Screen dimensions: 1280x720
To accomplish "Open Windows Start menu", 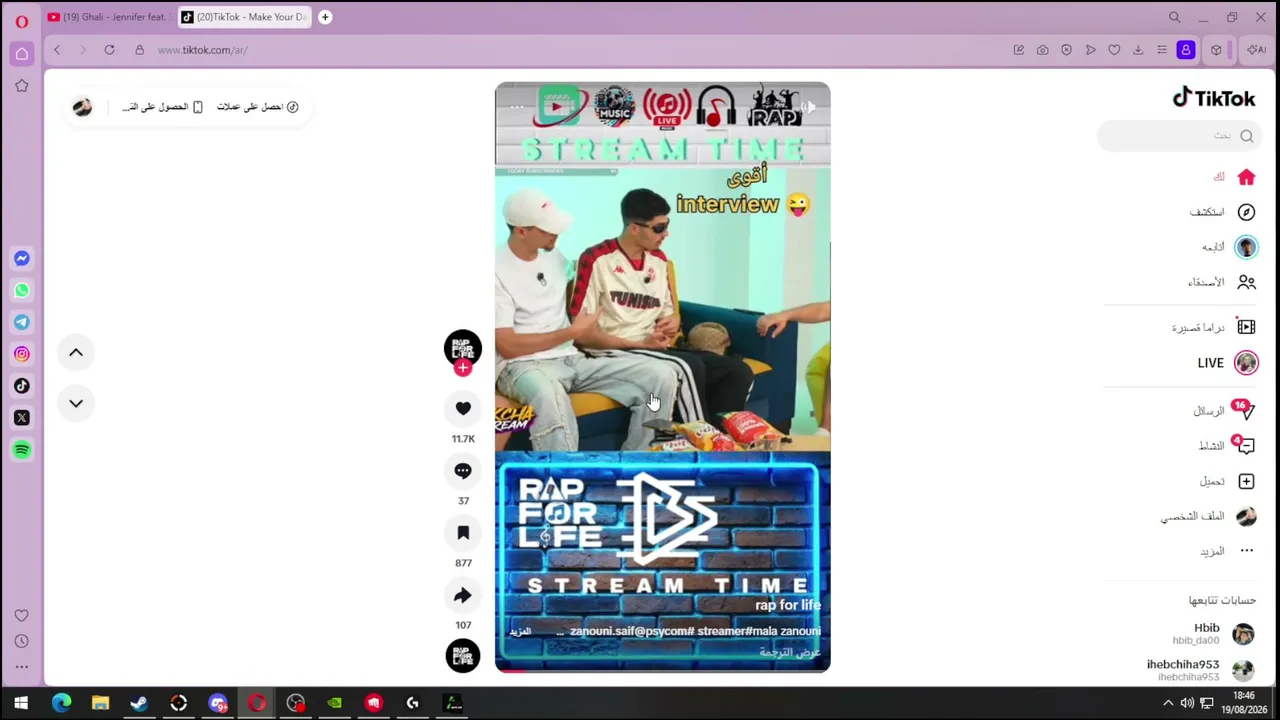I will 20,703.
